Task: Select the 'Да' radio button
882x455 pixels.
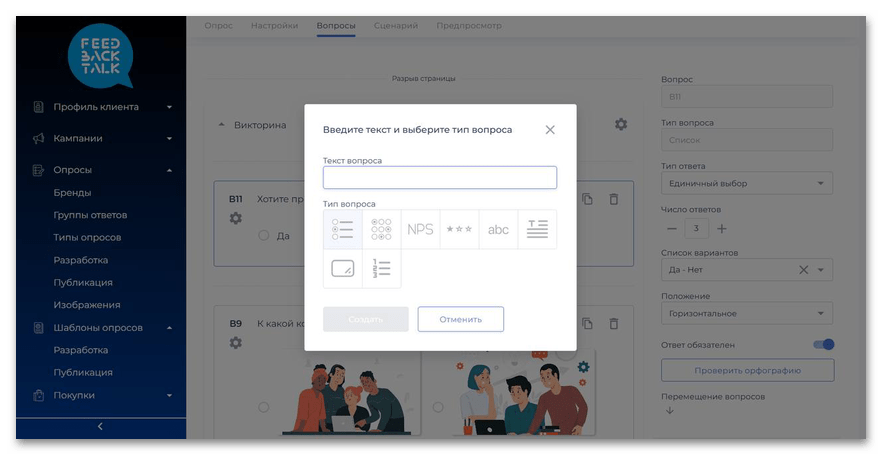Action: [264, 236]
